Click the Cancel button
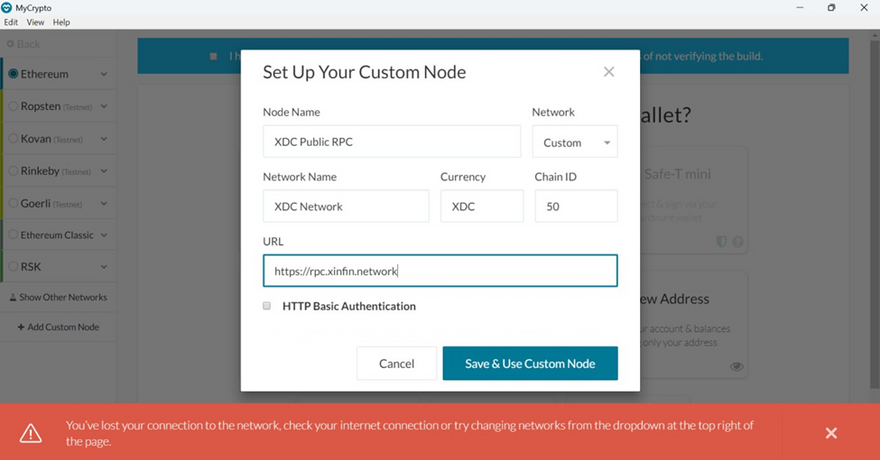880x460 pixels. 396,364
